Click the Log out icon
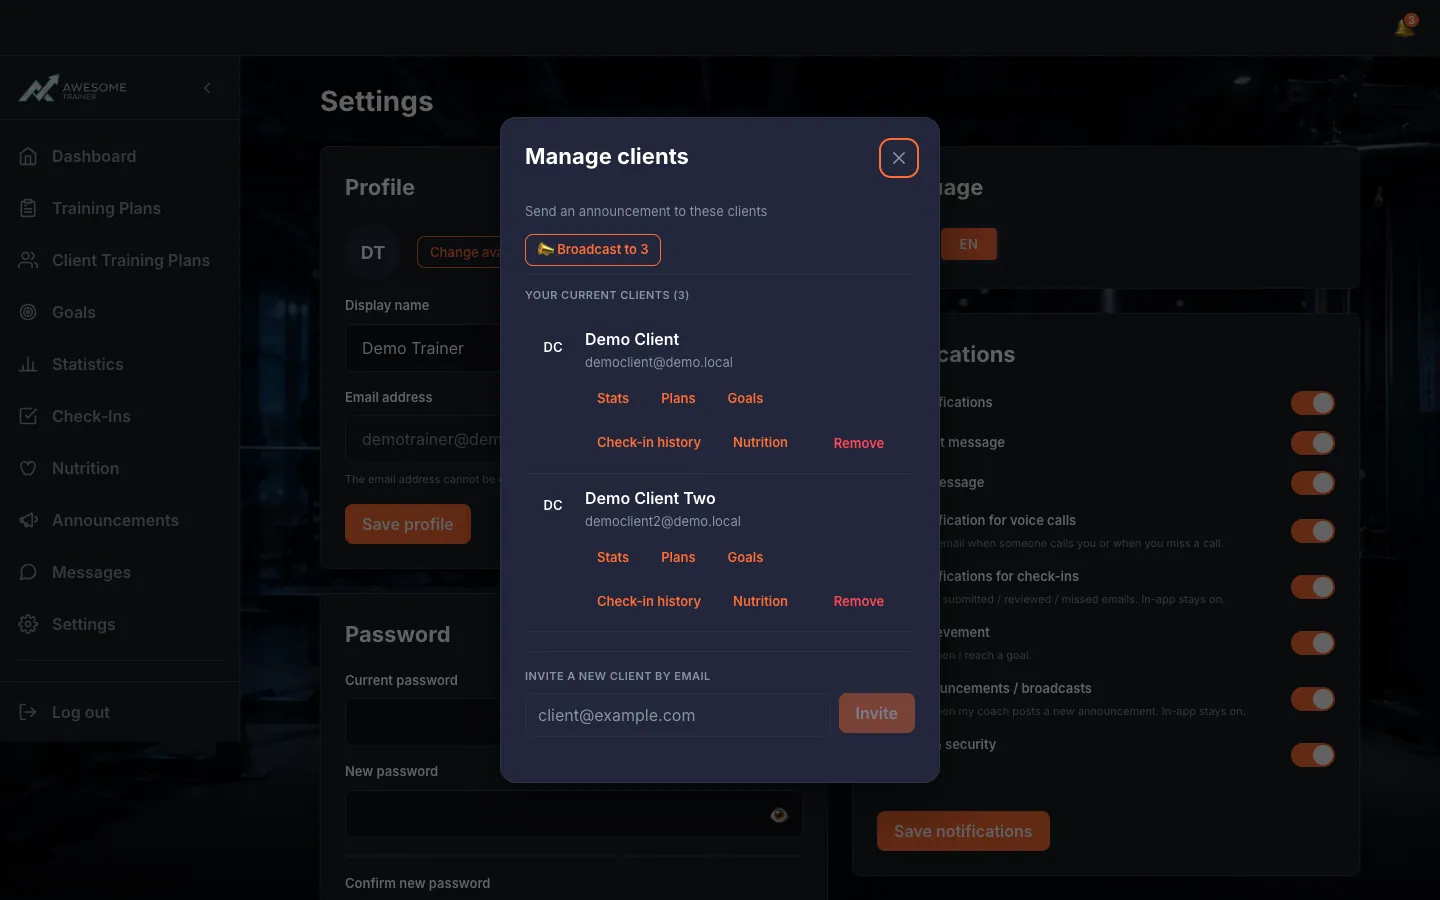 tap(28, 712)
